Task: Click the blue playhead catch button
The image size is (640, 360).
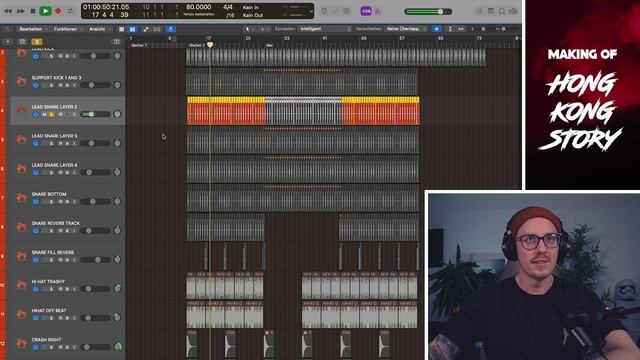Action: coord(171,29)
